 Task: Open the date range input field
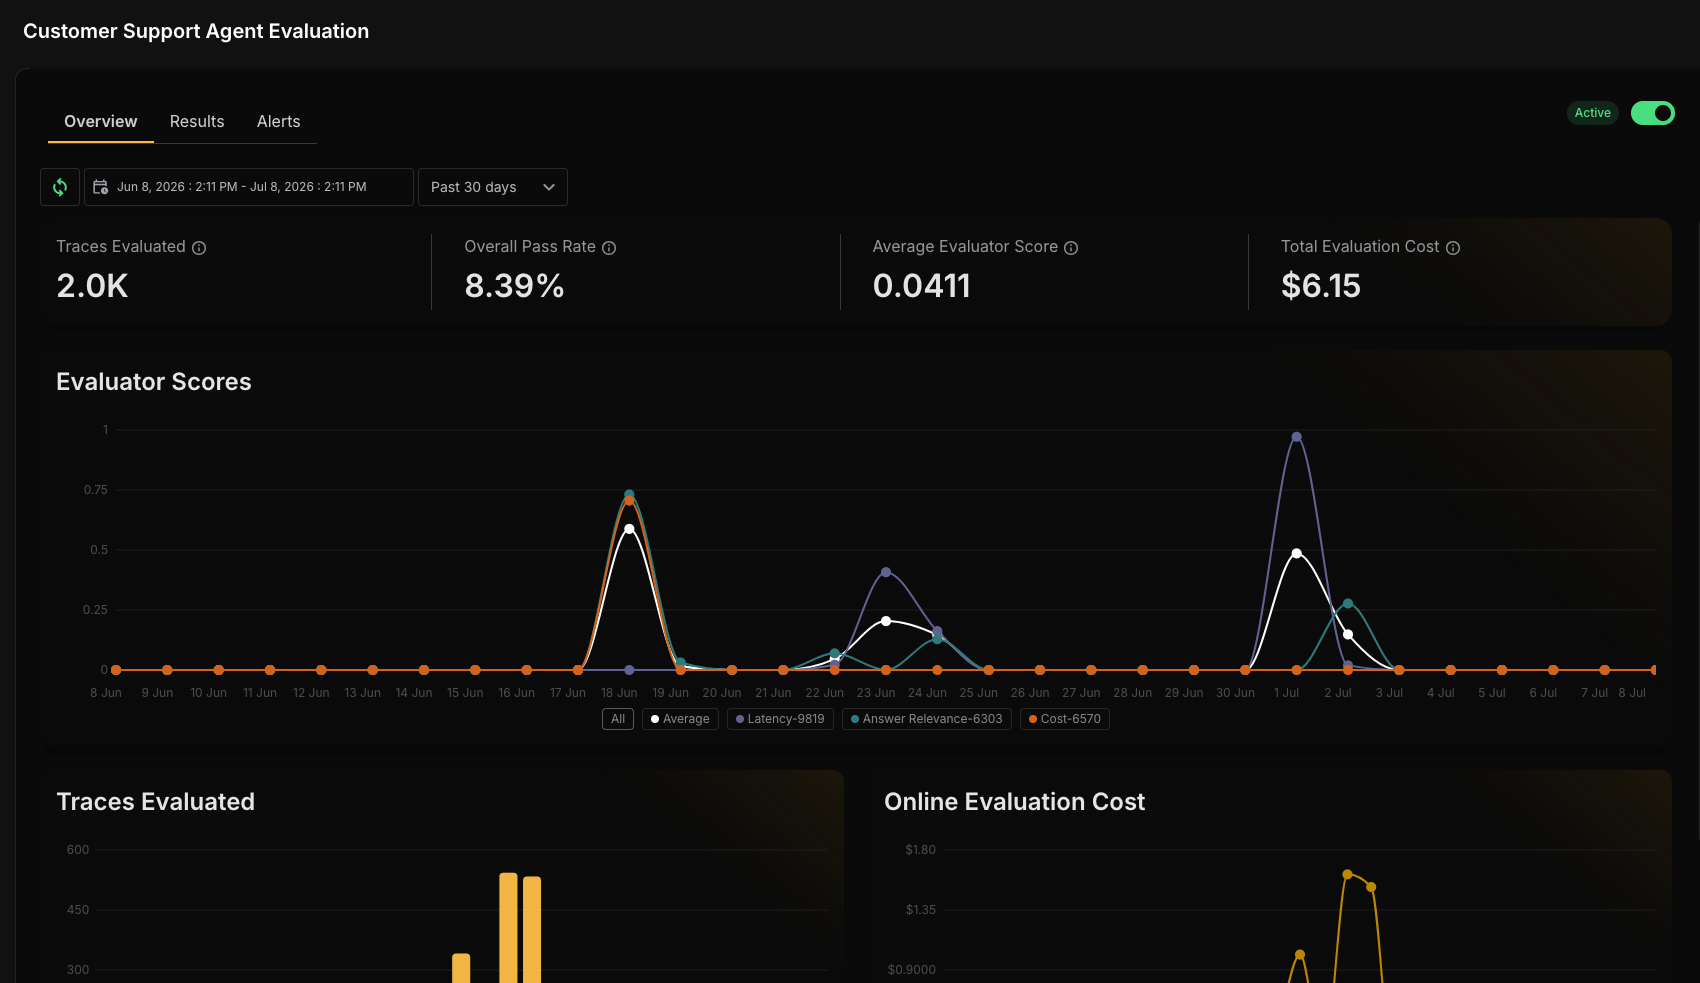[x=249, y=187]
